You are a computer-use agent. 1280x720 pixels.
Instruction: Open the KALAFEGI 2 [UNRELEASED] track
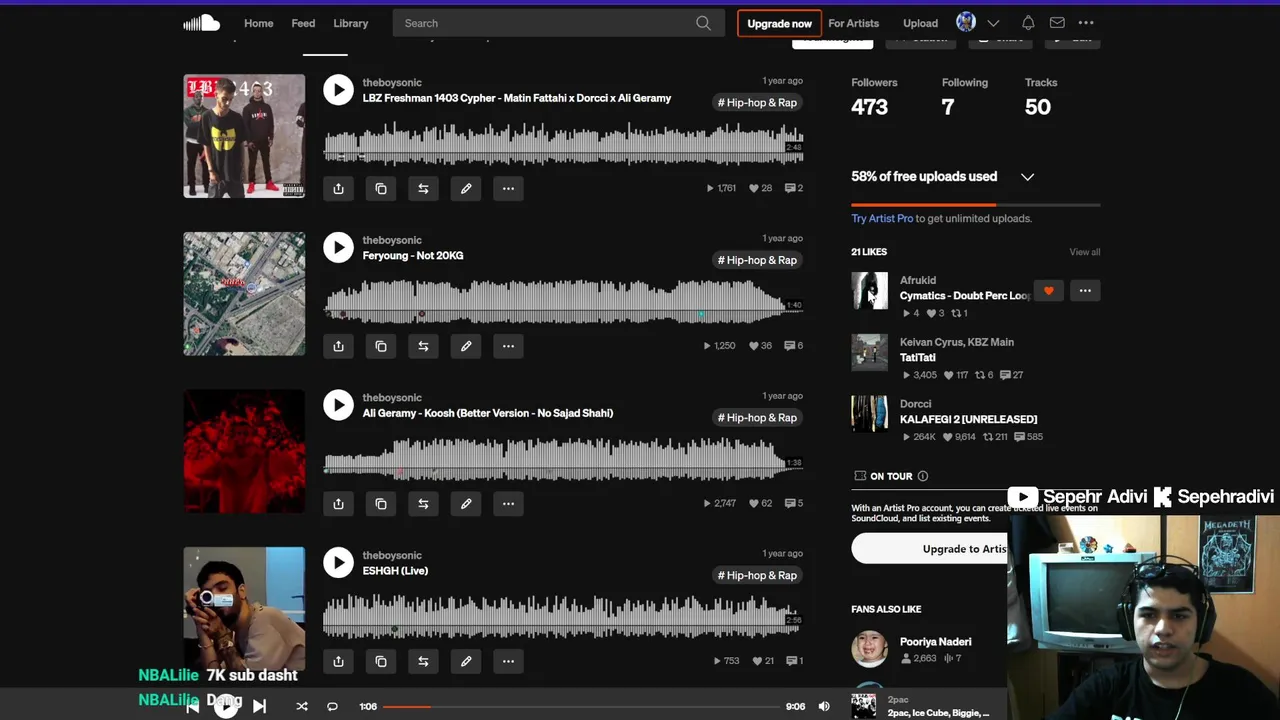[968, 419]
